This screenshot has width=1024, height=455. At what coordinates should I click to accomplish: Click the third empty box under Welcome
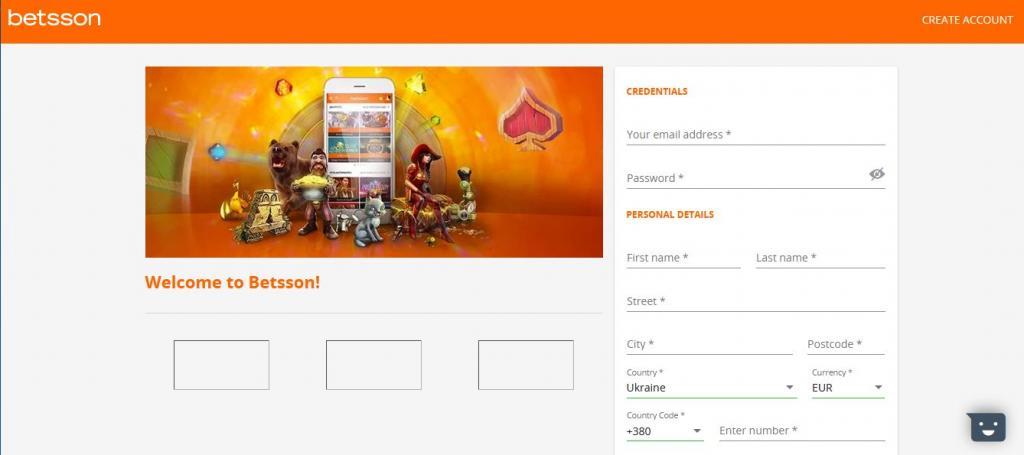[x=526, y=365]
